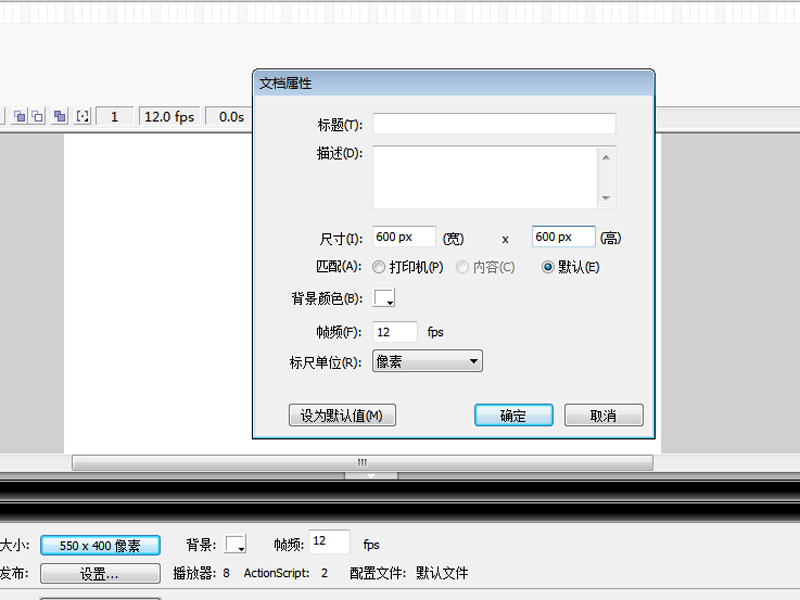Click the description box scroll up arrow
800x600 pixels.
click(x=606, y=157)
